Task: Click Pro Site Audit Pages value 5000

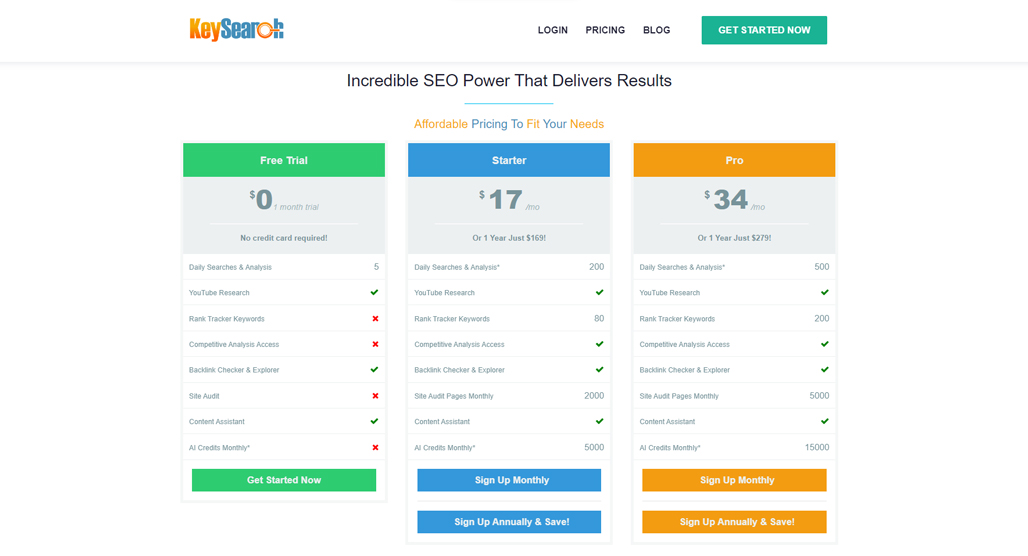Action: (820, 396)
